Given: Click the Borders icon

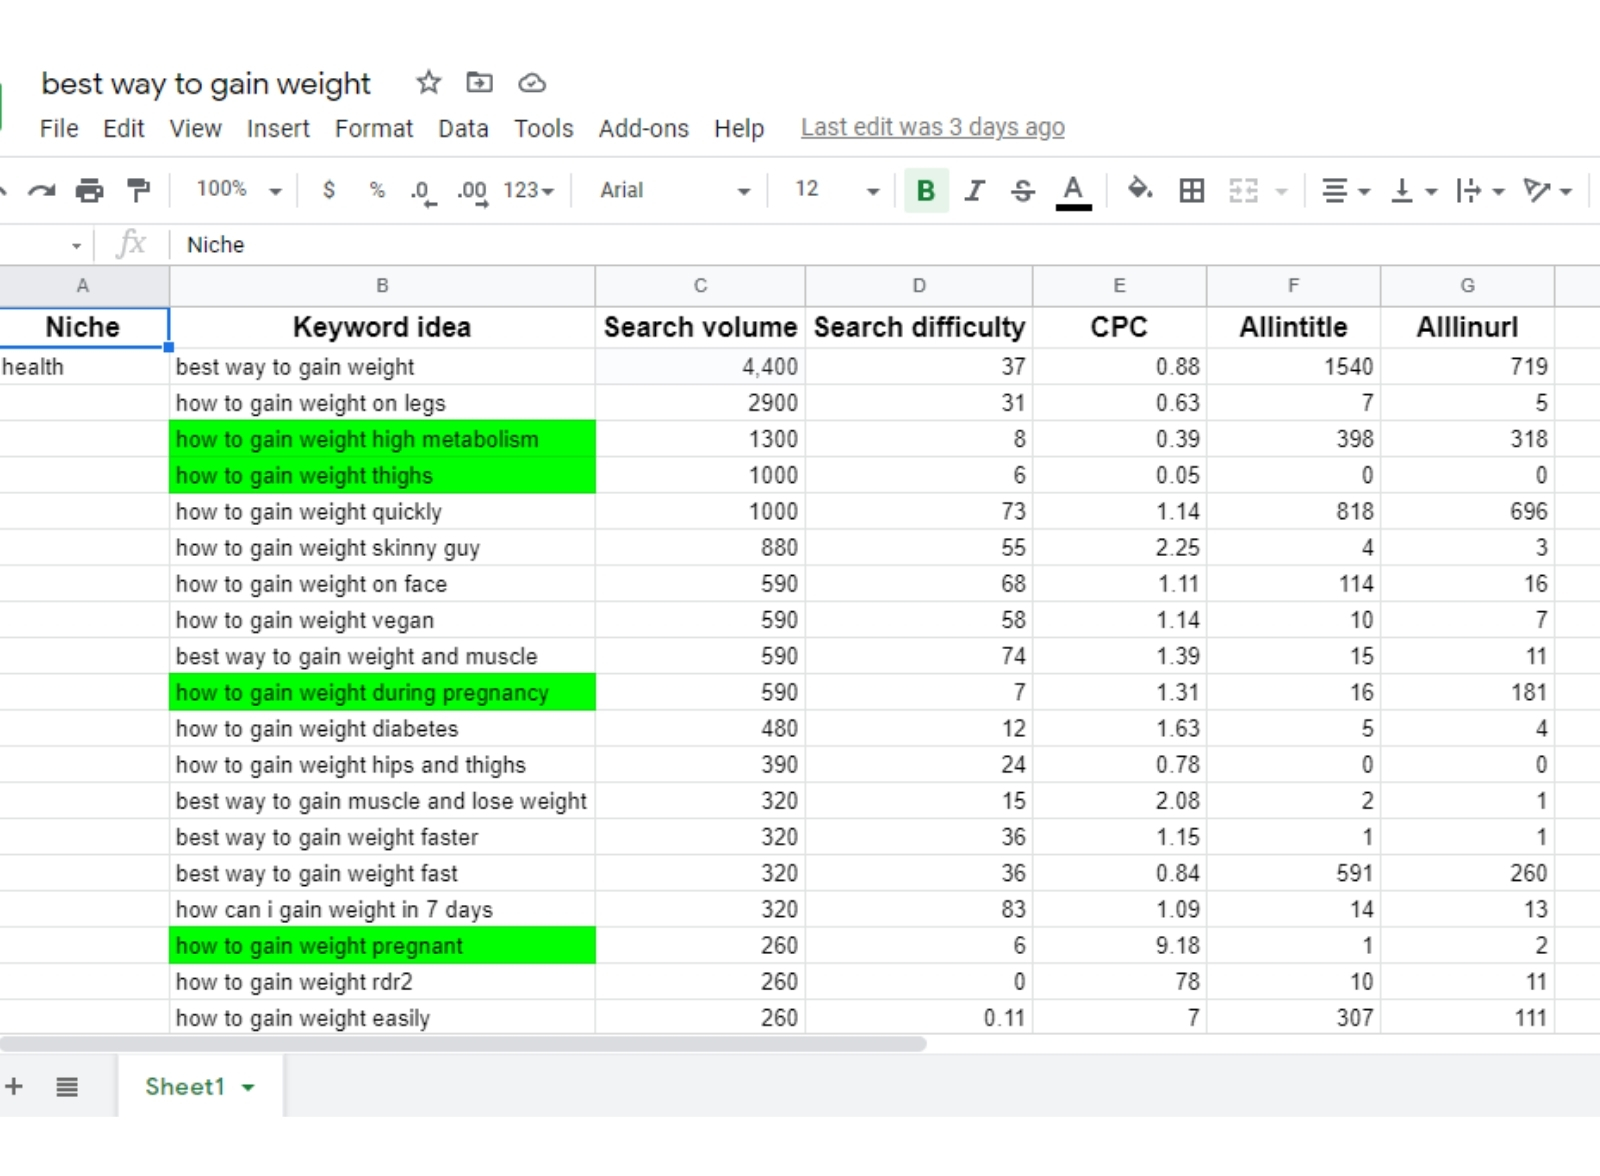Looking at the screenshot, I should [1191, 190].
